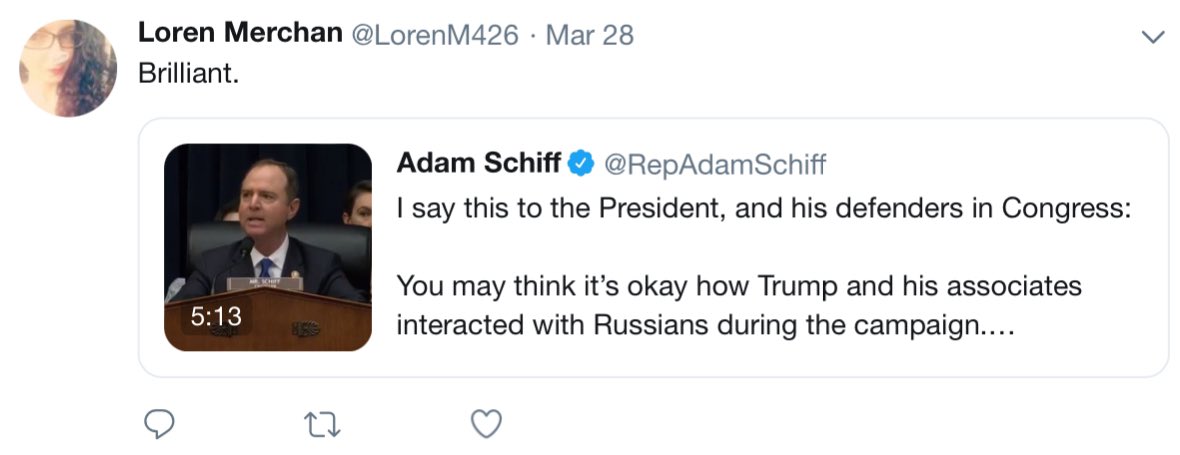The width and height of the screenshot is (1180, 455).
Task: Open the @LorenM426 handle link
Action: pos(433,35)
